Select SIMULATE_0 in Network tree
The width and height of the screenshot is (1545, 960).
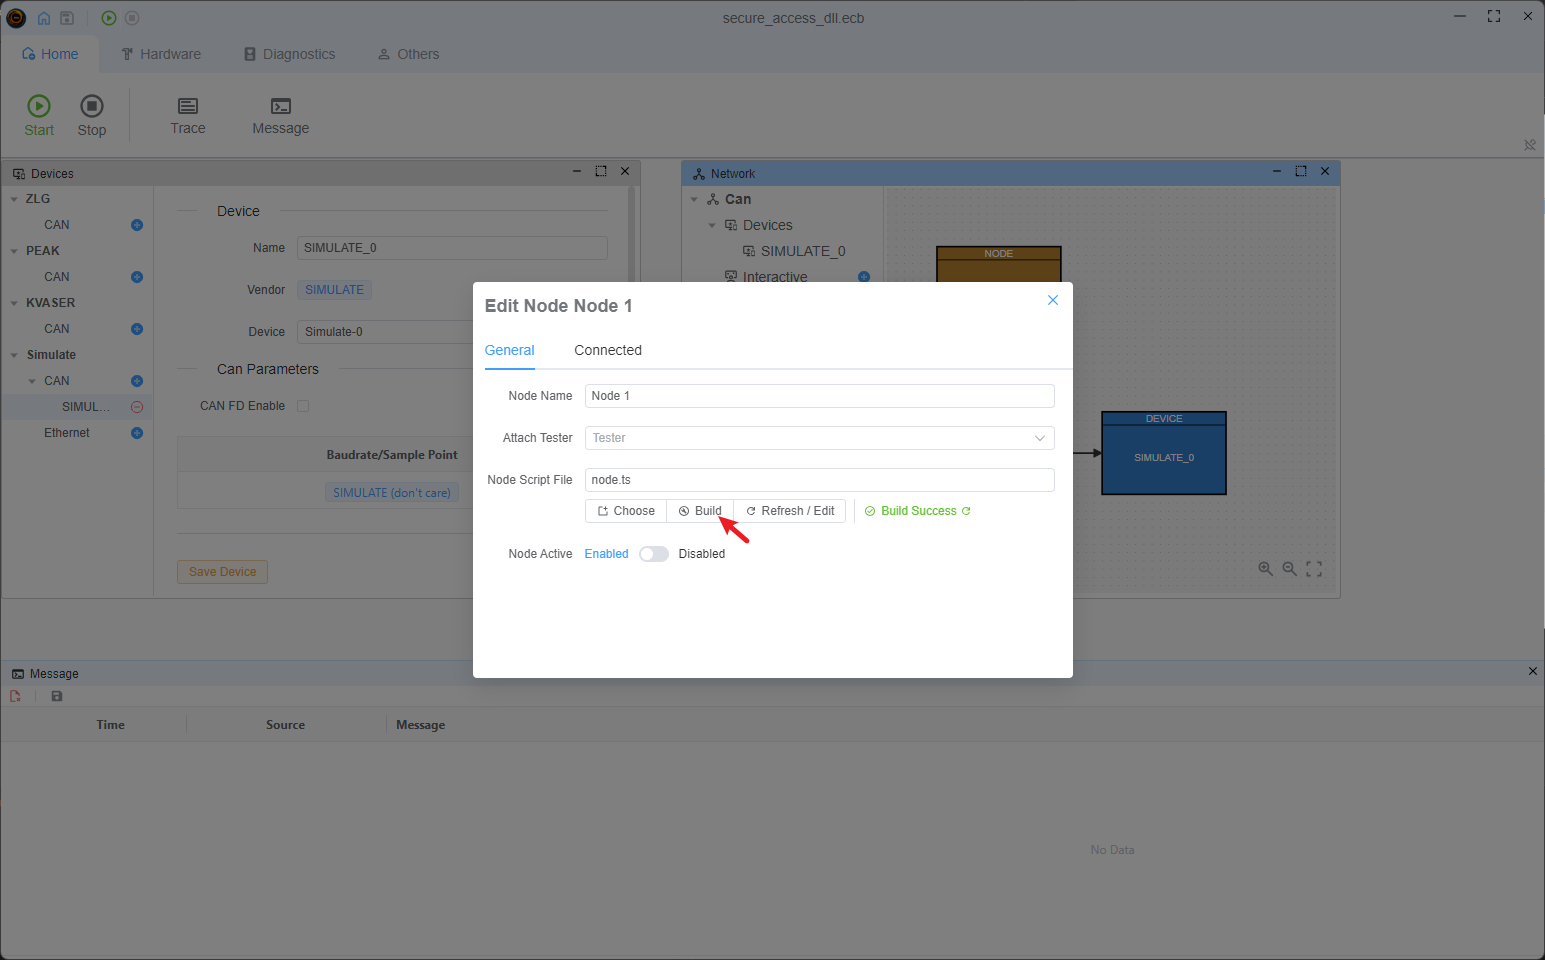[803, 251]
